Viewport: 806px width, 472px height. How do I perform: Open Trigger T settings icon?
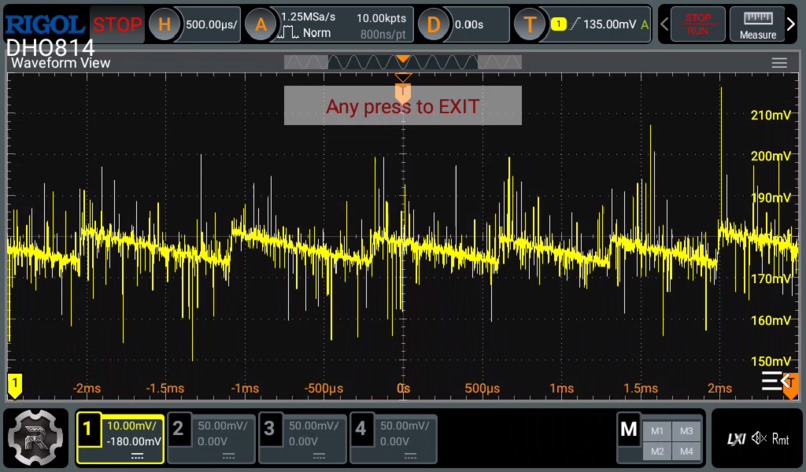tap(529, 24)
